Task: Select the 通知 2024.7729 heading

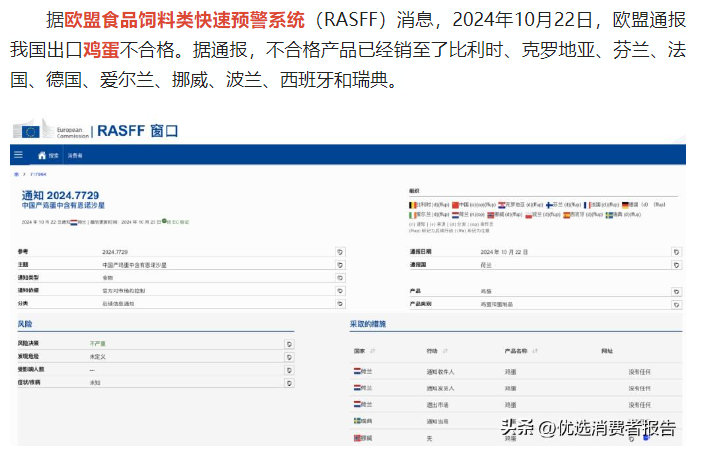Action: (60, 195)
